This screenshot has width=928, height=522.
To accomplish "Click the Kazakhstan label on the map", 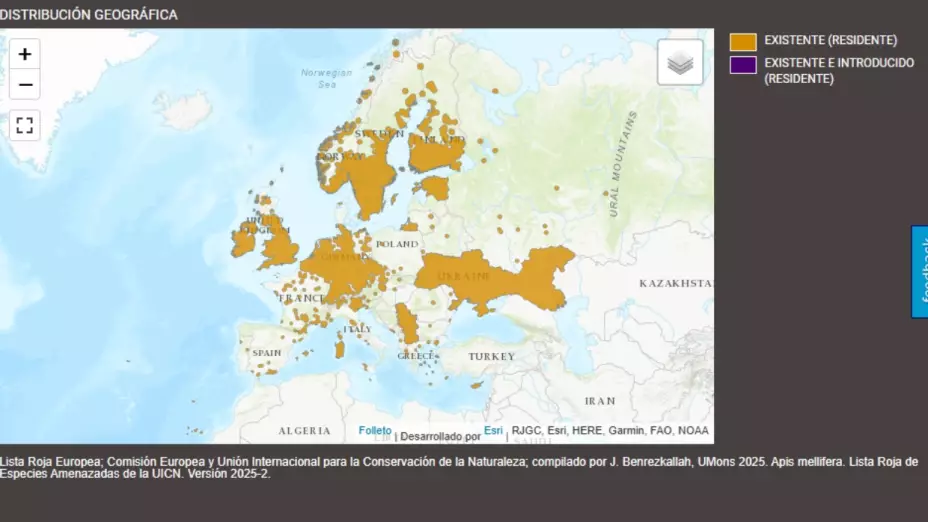I will pos(675,283).
